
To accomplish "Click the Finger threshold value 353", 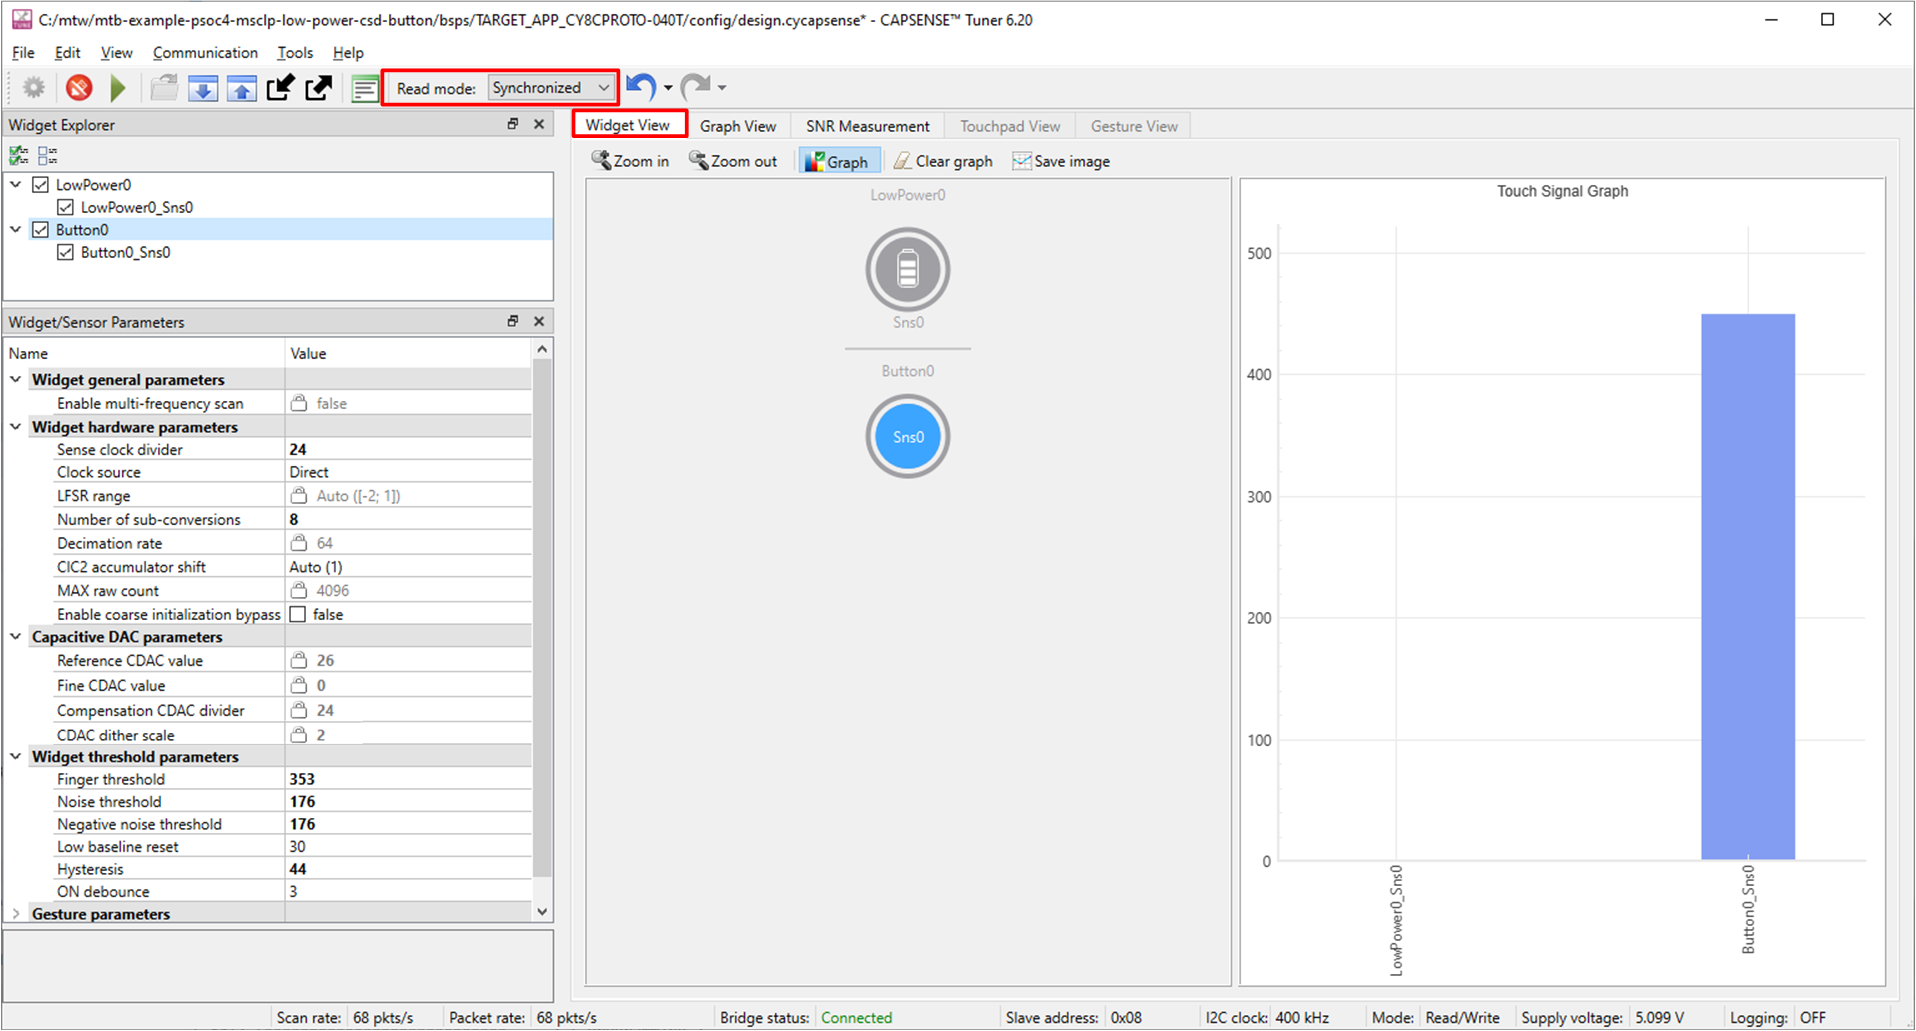I will point(408,779).
